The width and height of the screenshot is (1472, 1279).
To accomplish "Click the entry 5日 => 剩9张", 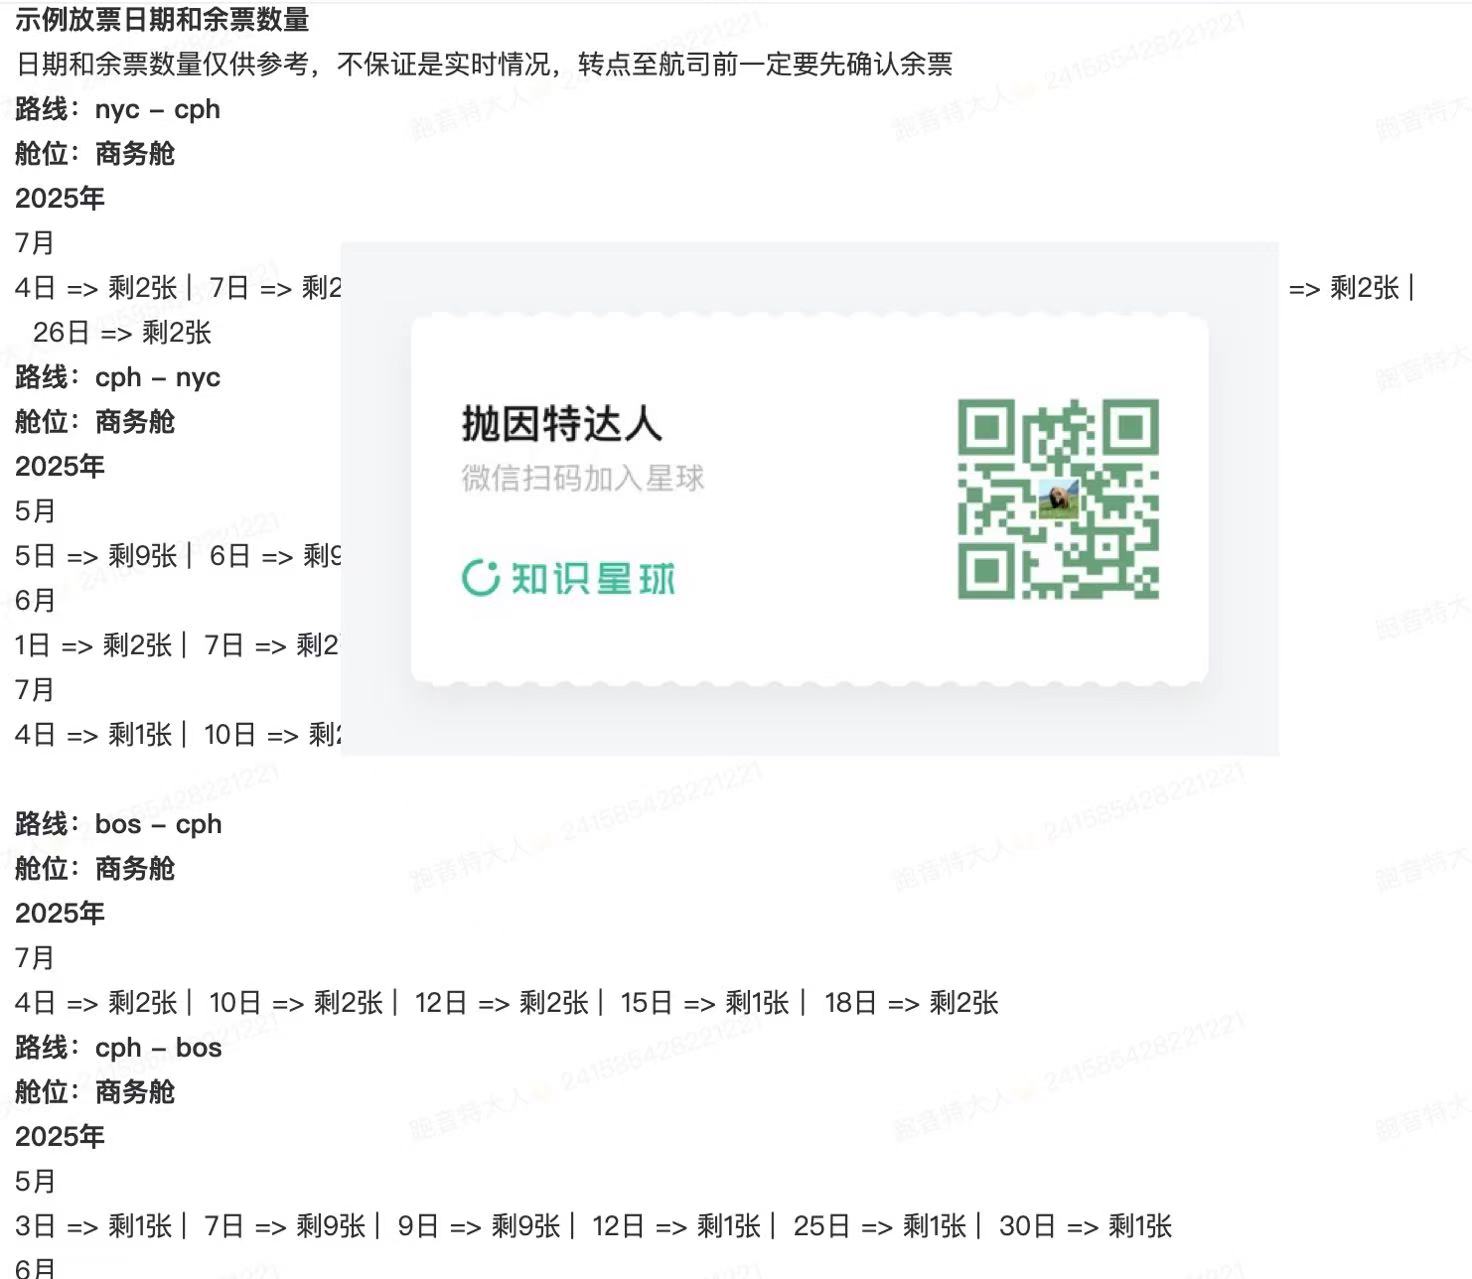I will point(96,556).
